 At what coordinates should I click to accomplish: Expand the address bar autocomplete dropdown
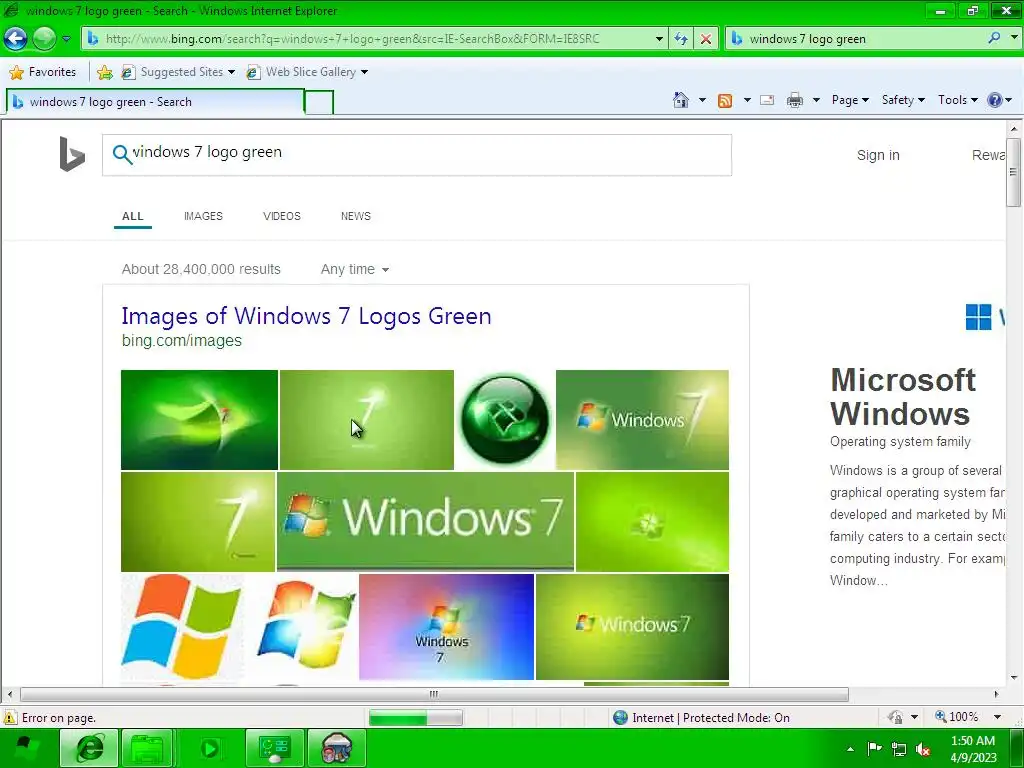coord(660,39)
